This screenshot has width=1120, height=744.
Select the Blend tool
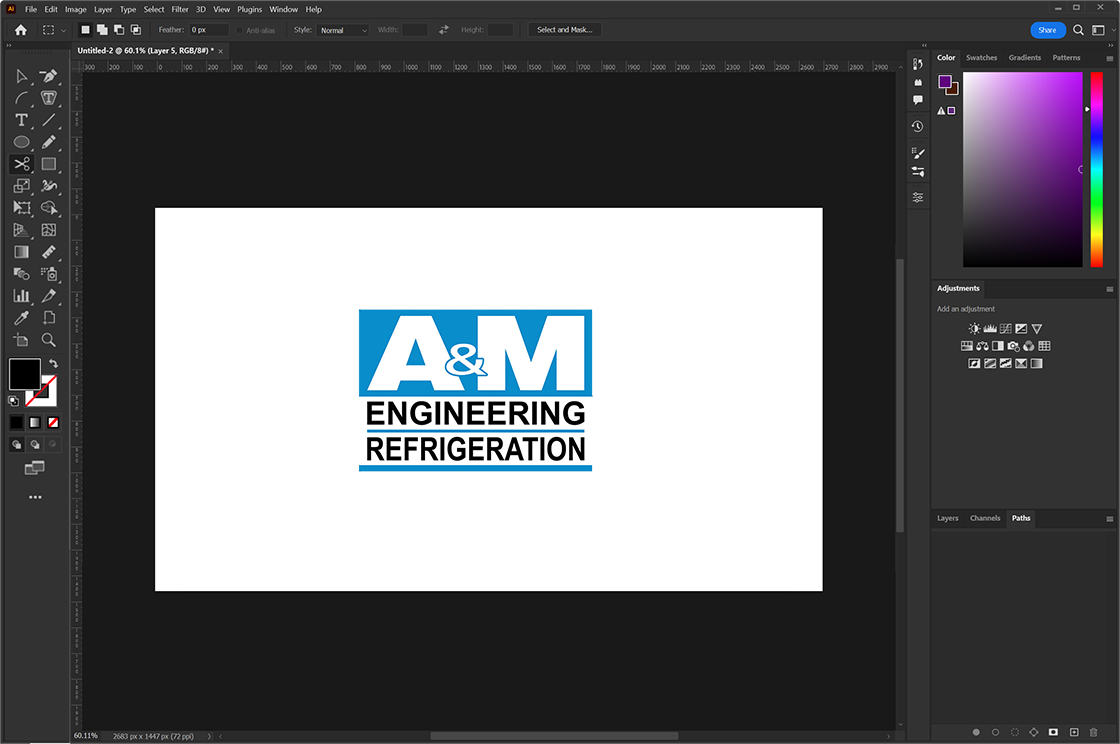tap(21, 274)
